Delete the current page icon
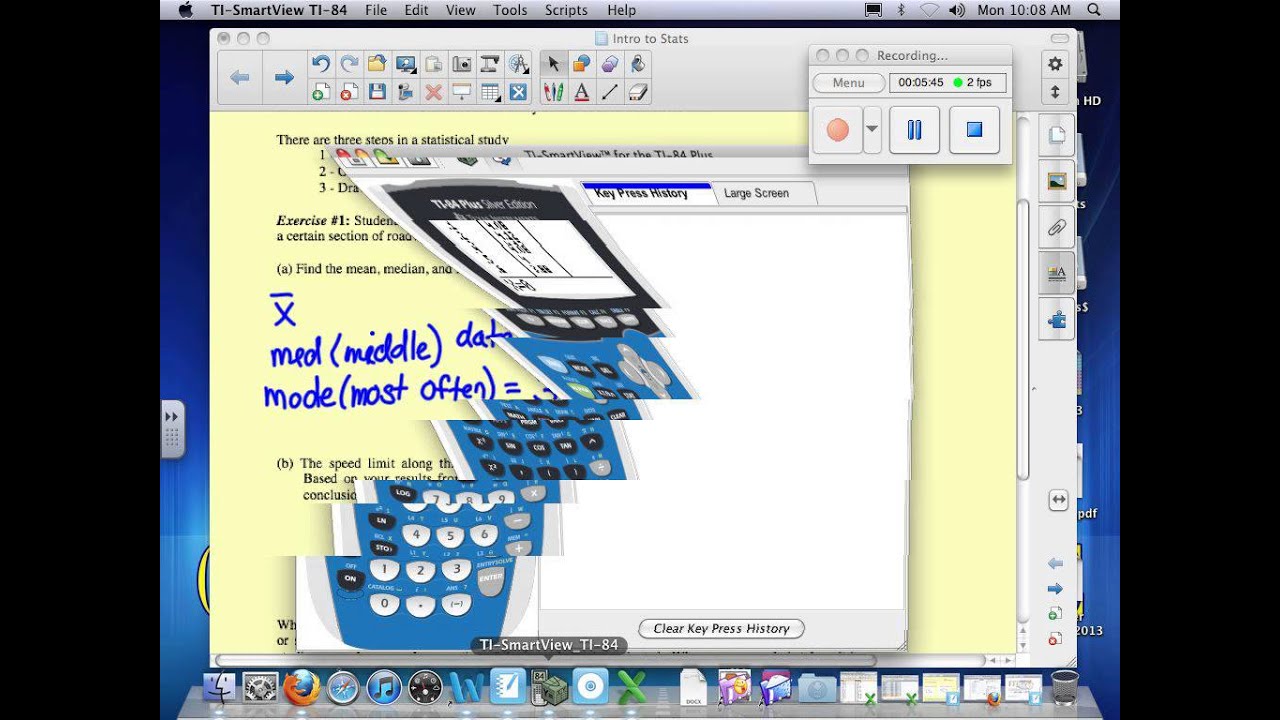The image size is (1280, 720). click(349, 92)
